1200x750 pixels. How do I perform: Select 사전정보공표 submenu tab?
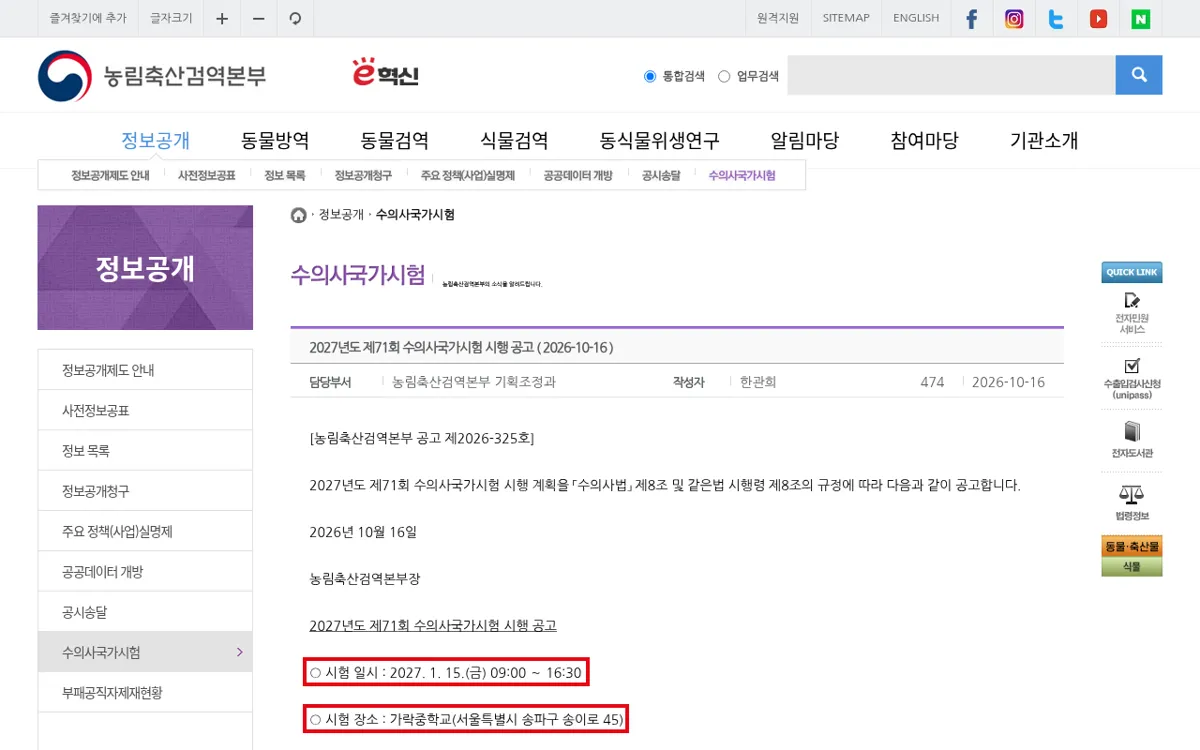(x=207, y=175)
